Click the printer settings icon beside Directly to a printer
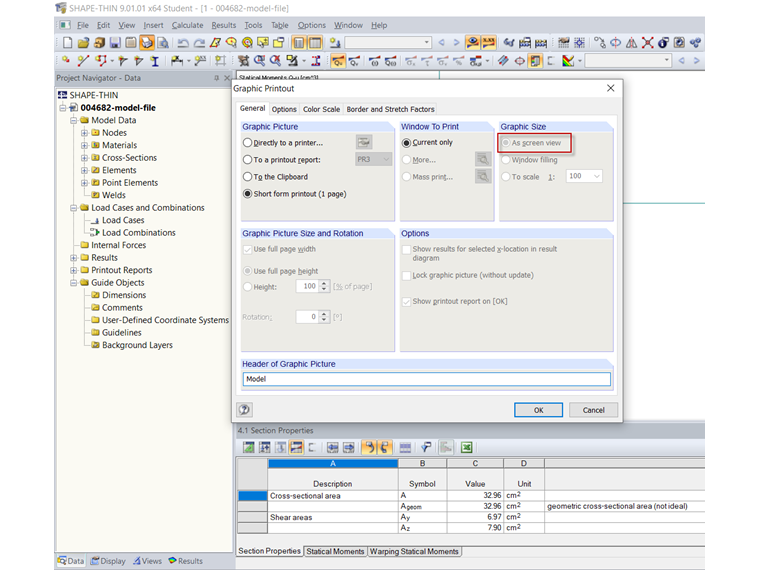This screenshot has width=760, height=570. click(x=364, y=143)
